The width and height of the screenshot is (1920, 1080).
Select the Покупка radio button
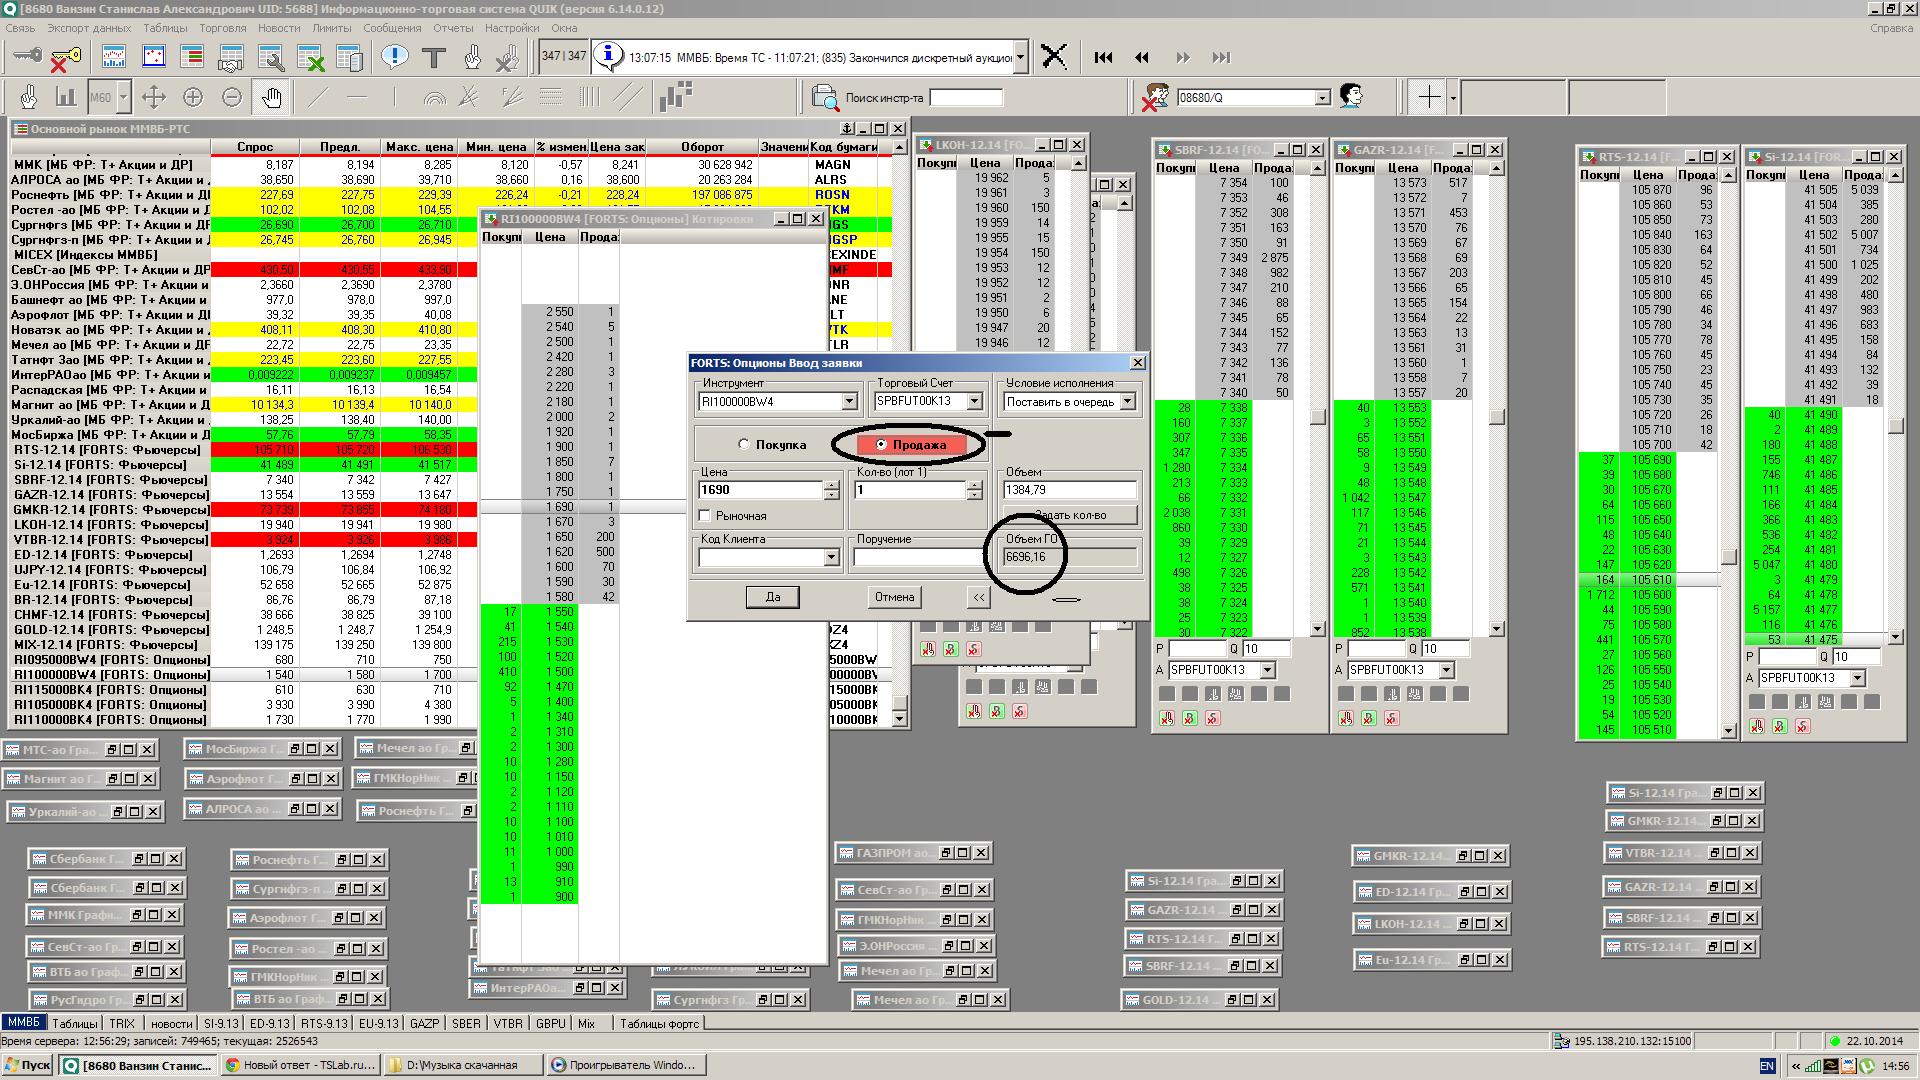(x=743, y=444)
